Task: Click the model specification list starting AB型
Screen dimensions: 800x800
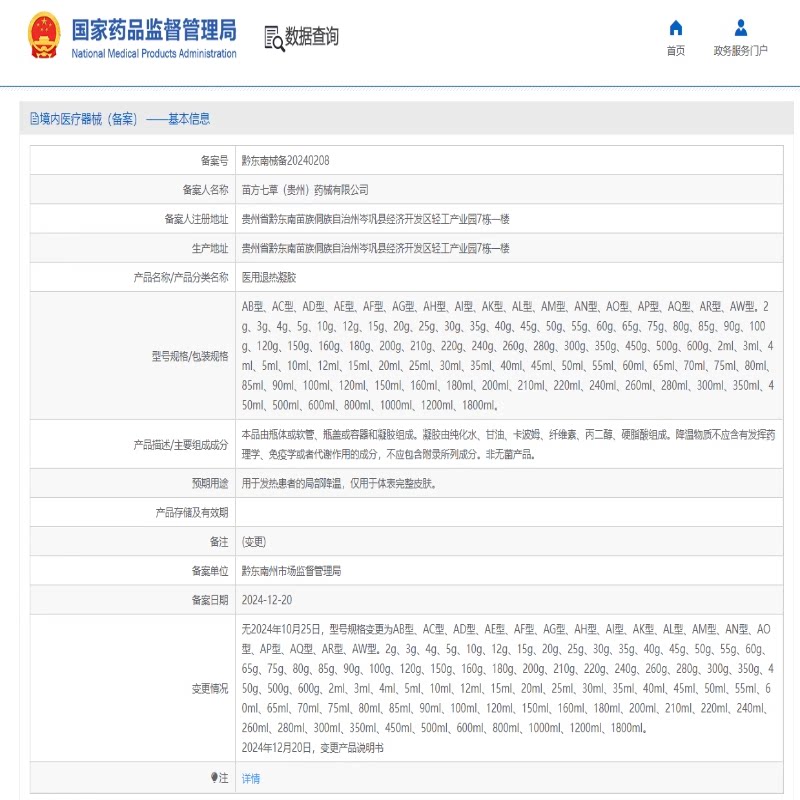Action: coord(508,356)
